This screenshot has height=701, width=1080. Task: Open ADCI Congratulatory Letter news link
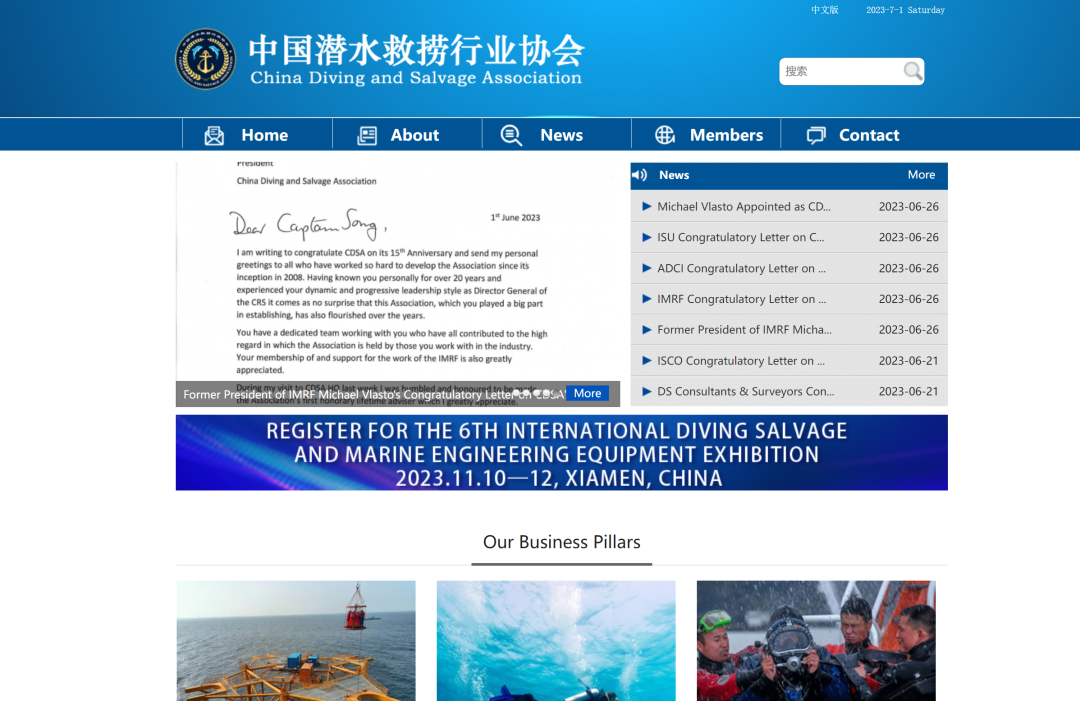click(x=741, y=268)
